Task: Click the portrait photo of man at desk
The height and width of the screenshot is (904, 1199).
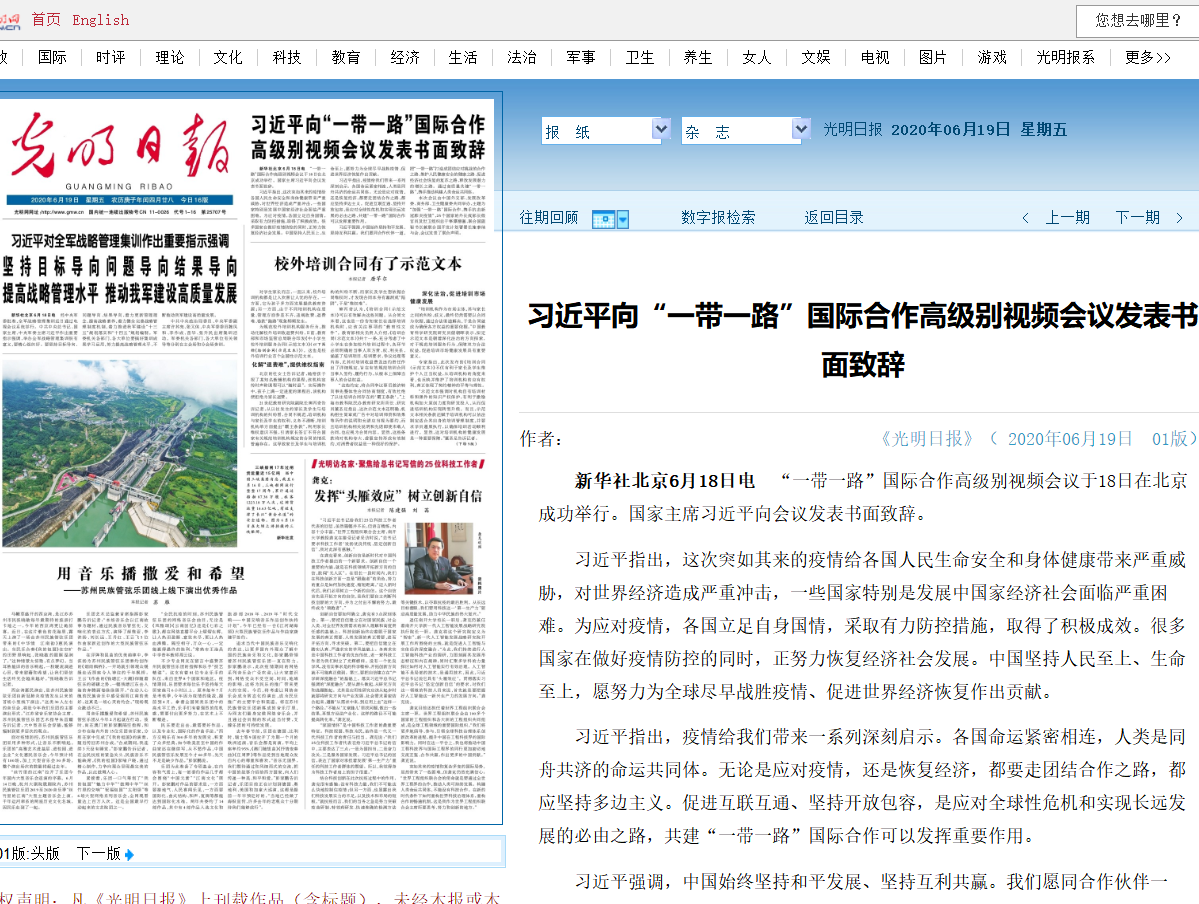Action: coord(439,559)
